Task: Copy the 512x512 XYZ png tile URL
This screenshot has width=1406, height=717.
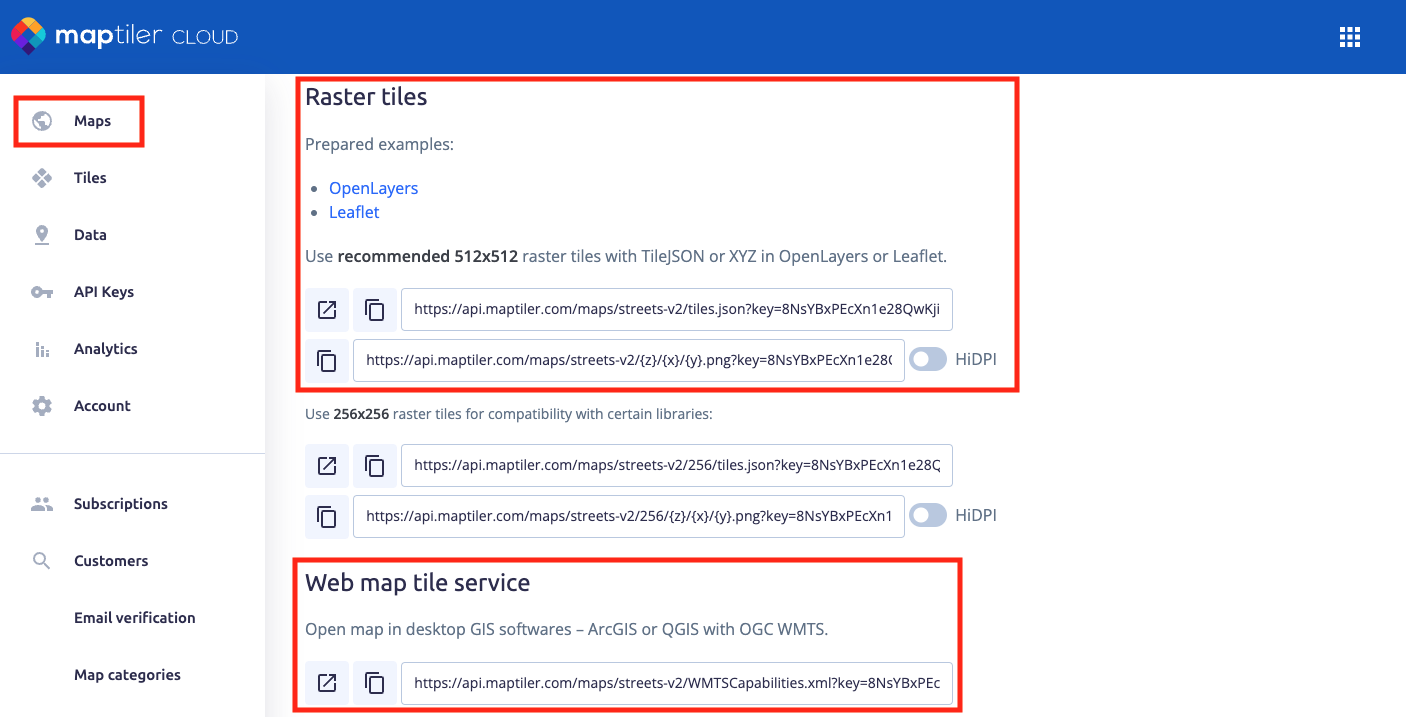Action: click(x=327, y=360)
